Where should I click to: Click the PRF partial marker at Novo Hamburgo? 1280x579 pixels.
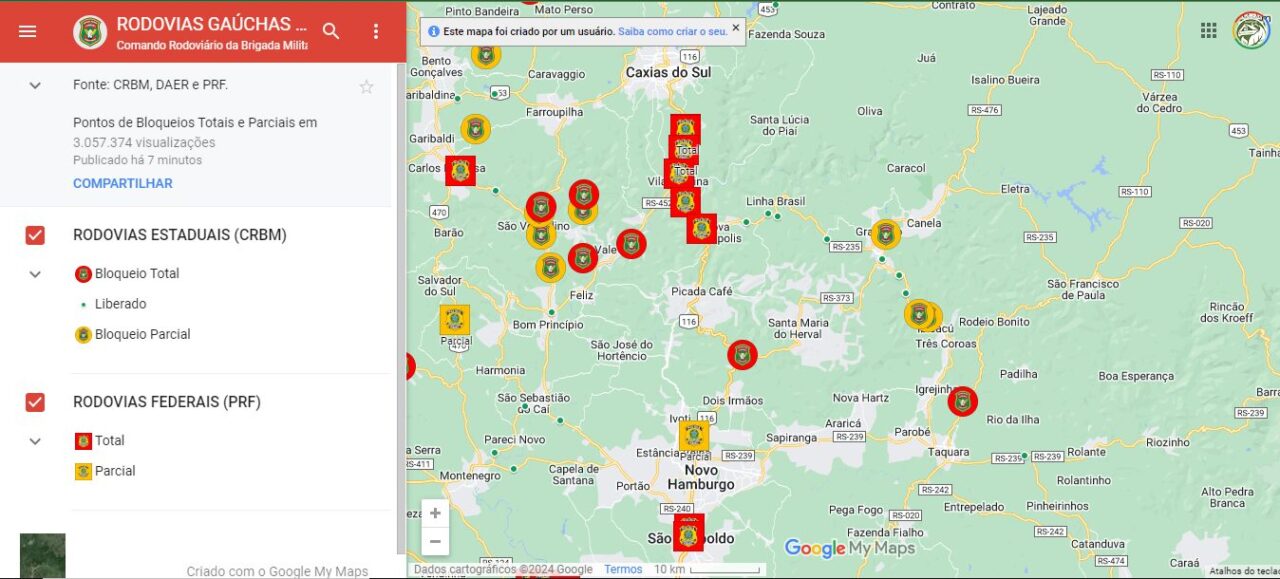tap(694, 436)
